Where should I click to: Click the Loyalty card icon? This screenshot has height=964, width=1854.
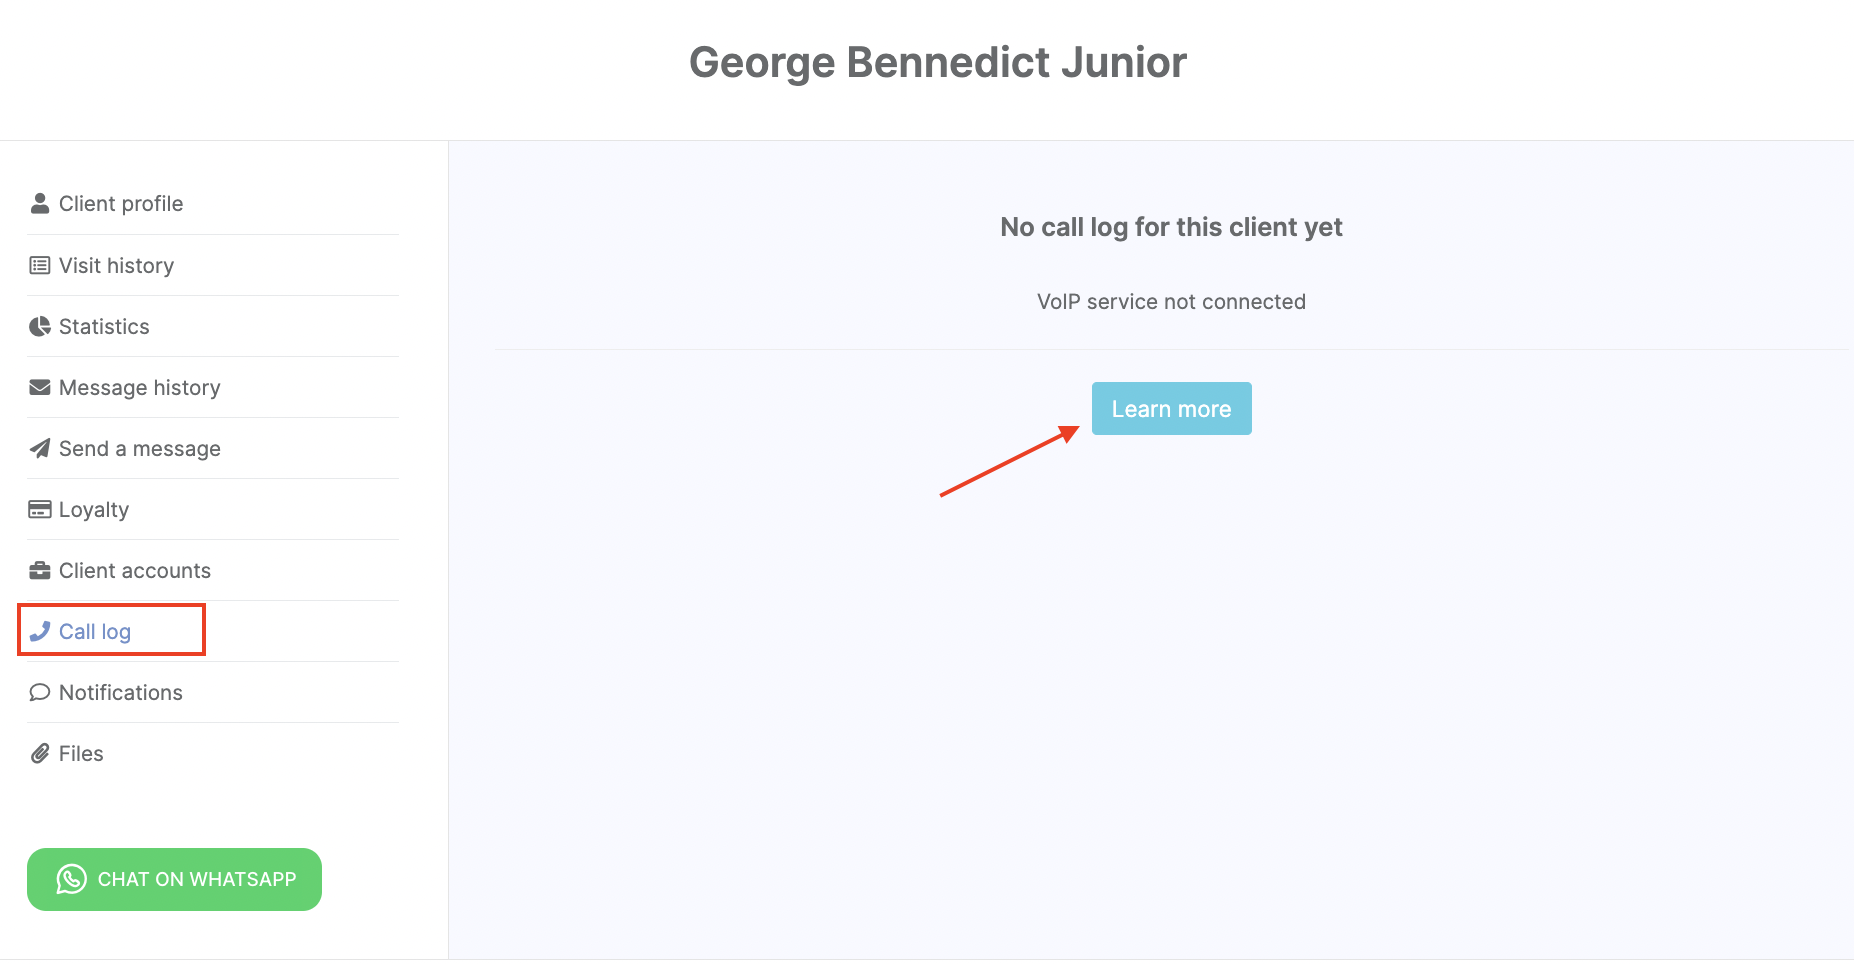click(40, 510)
